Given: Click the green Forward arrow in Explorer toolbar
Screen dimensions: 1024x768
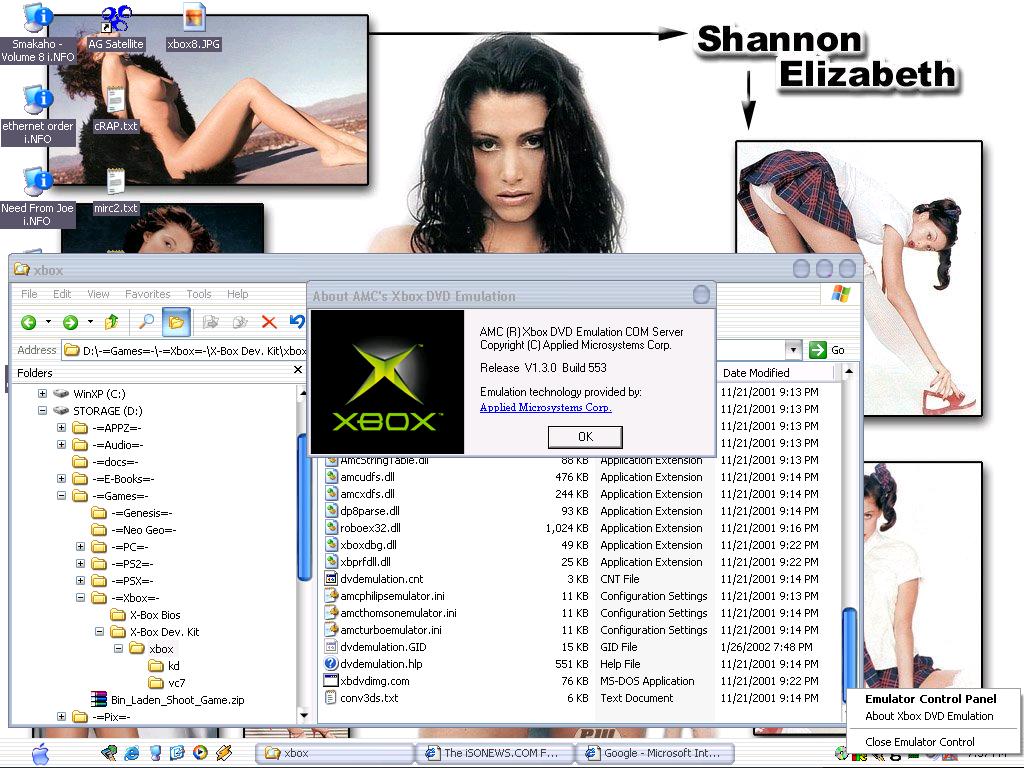Looking at the screenshot, I should coord(71,322).
